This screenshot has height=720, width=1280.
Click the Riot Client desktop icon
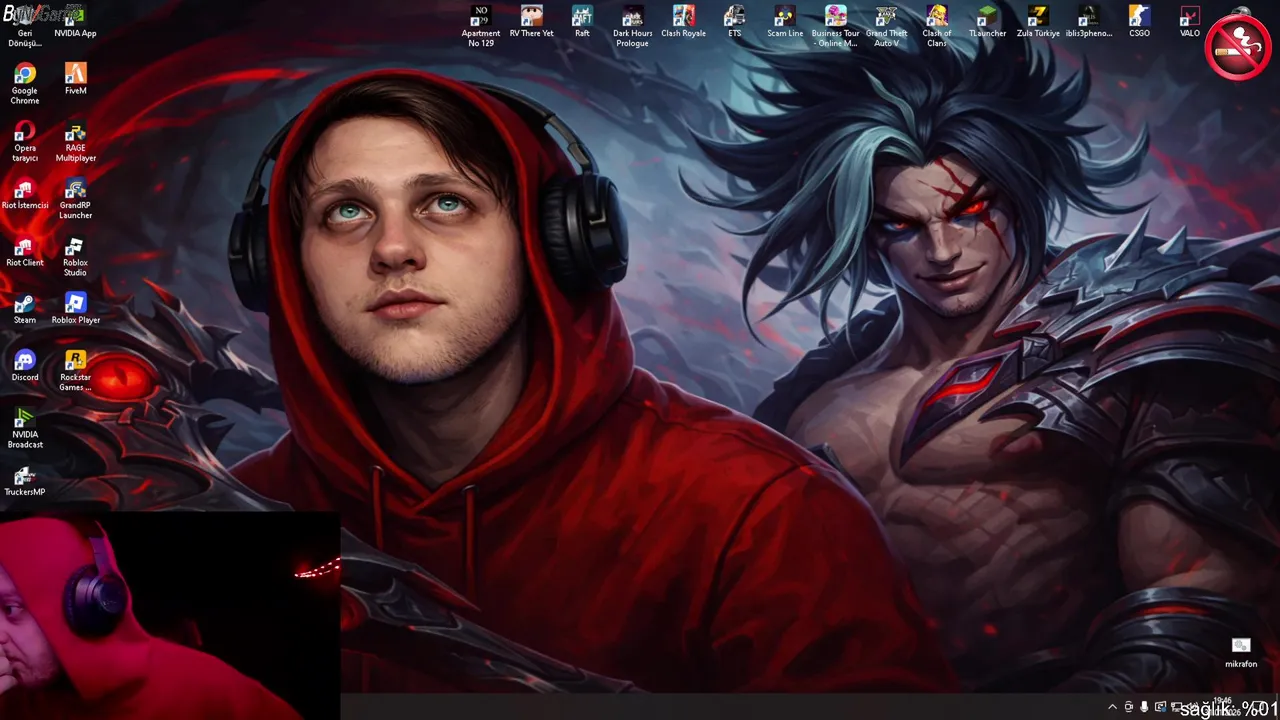(x=25, y=251)
